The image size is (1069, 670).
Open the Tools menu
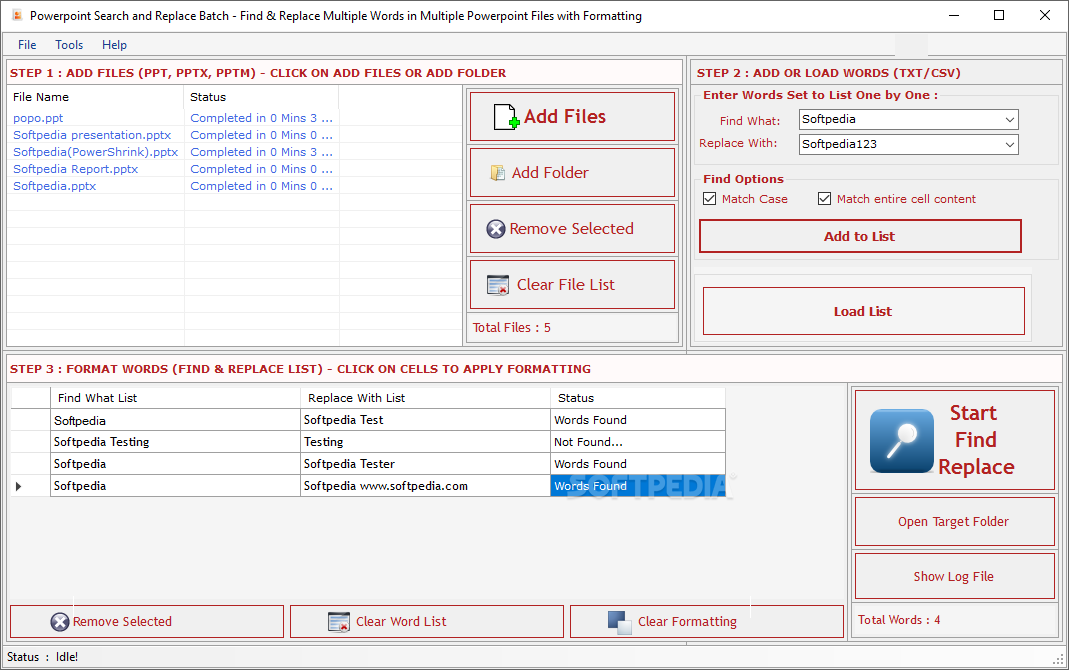69,45
